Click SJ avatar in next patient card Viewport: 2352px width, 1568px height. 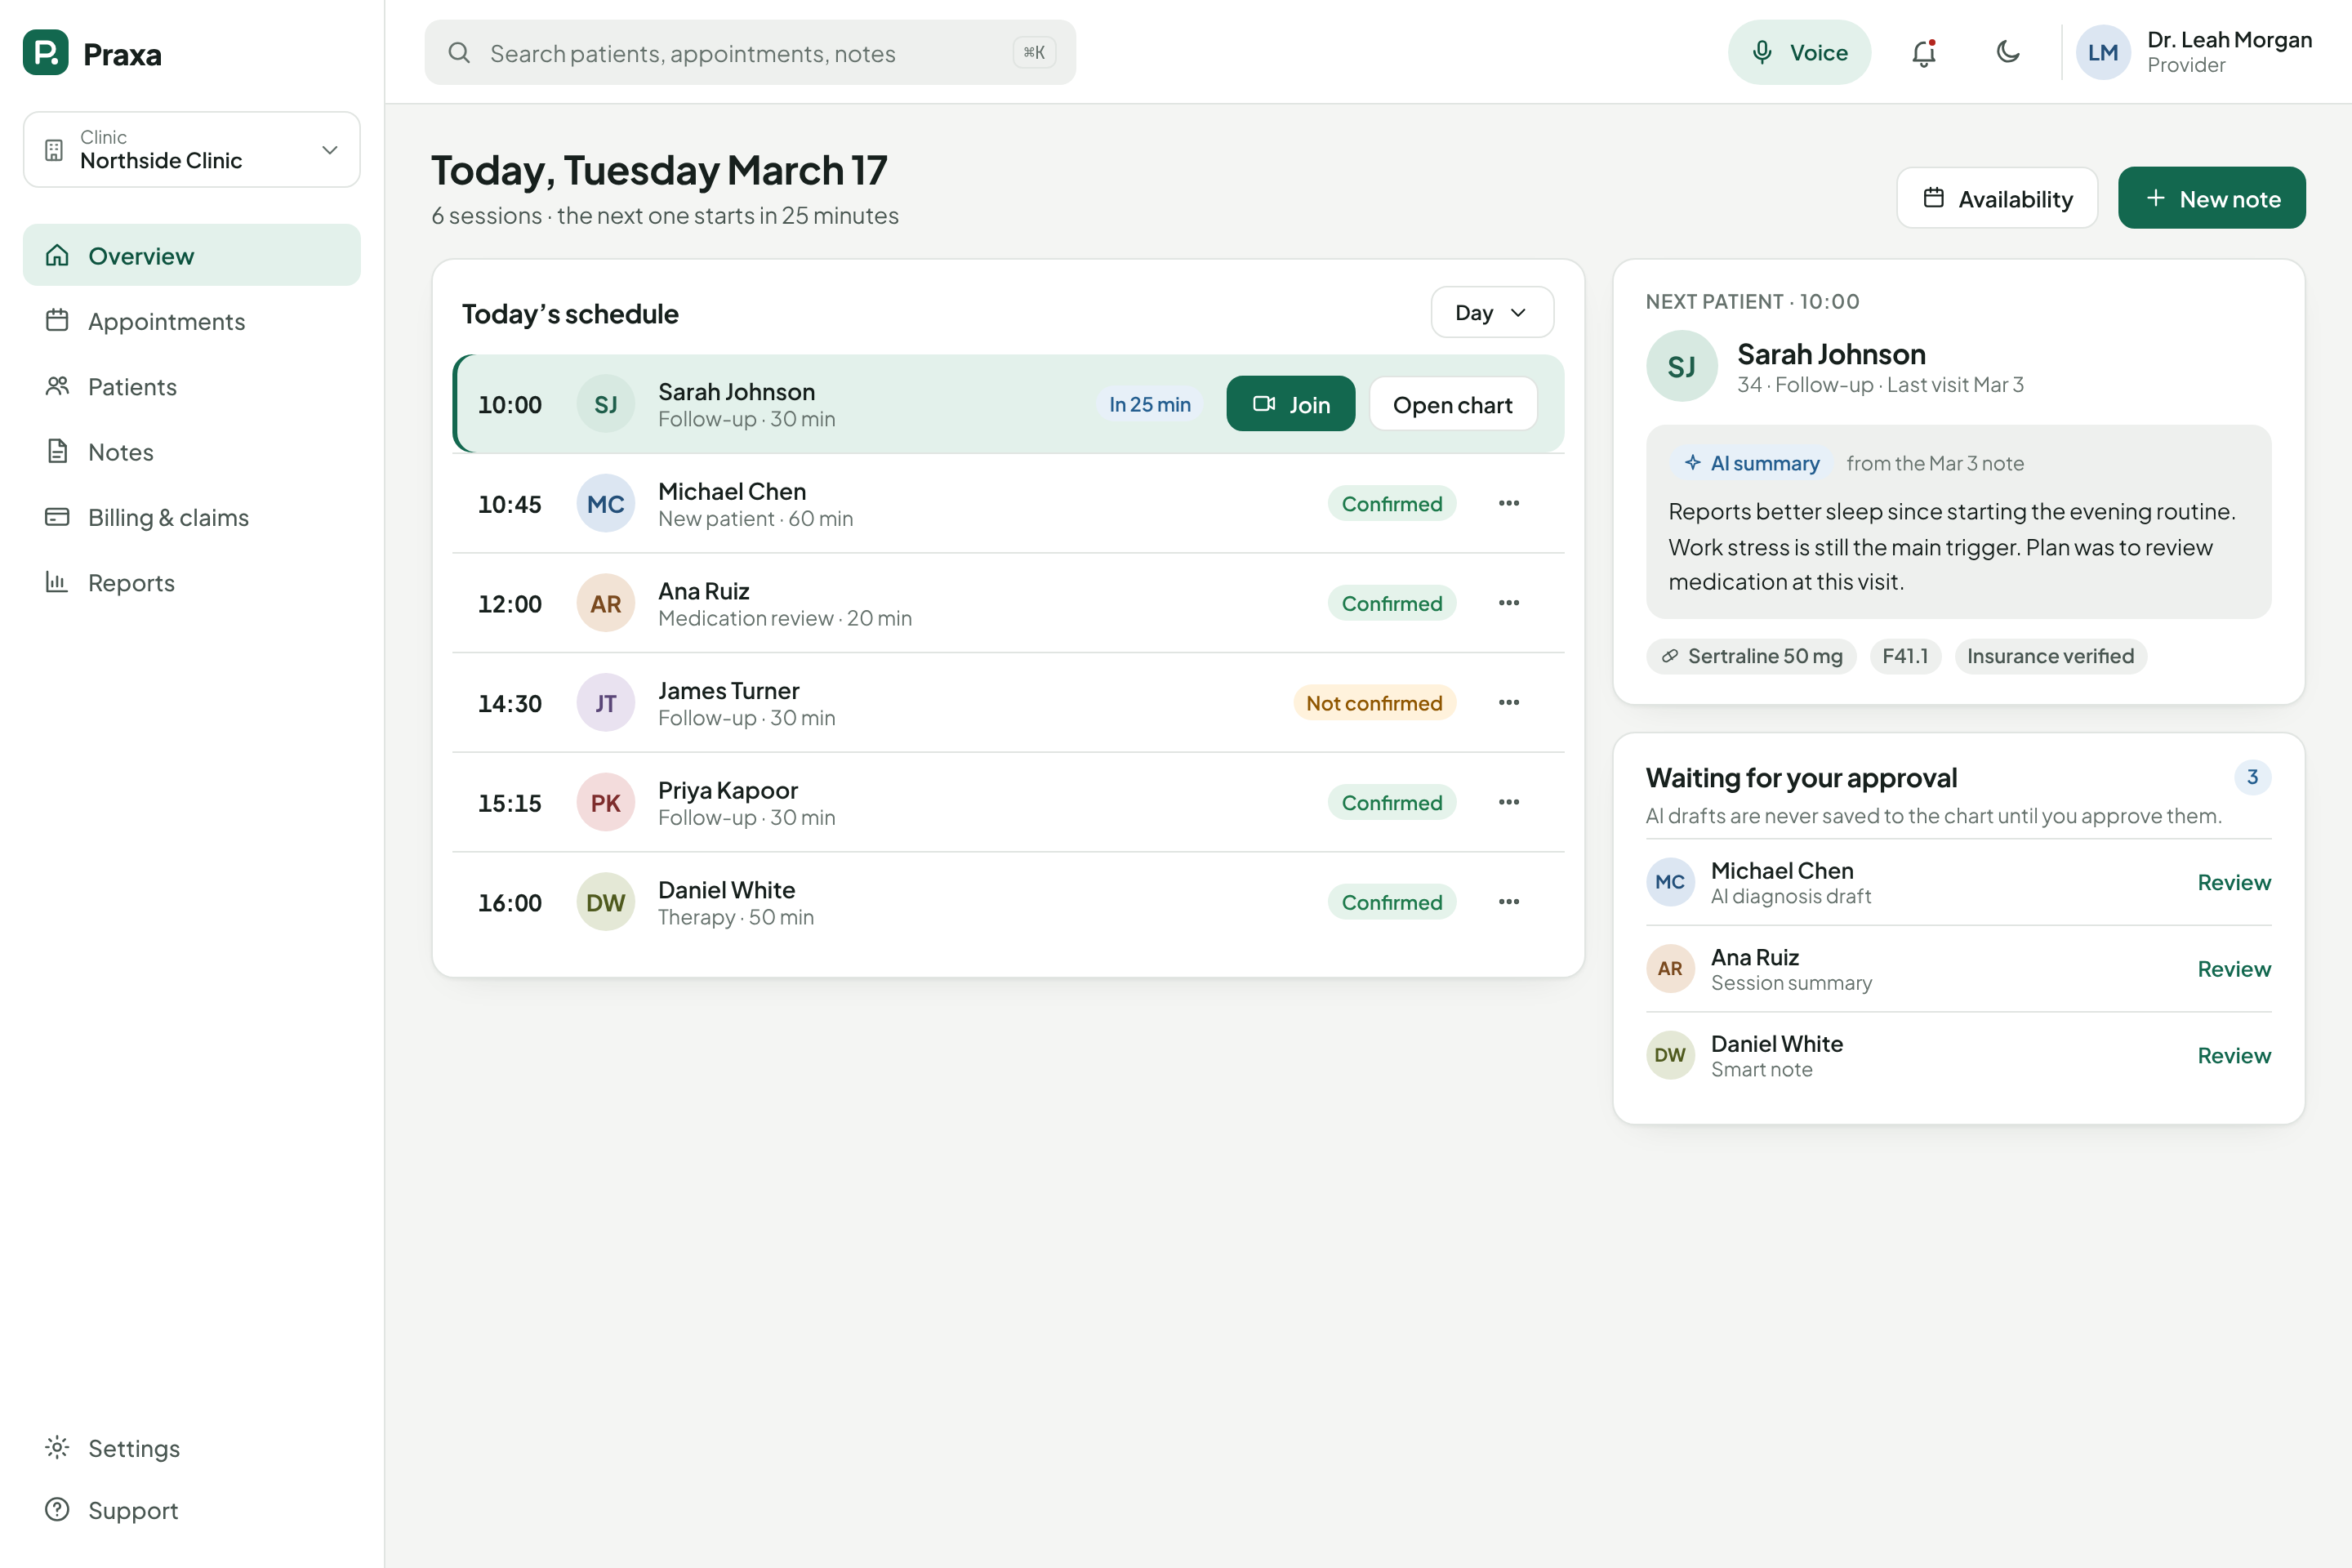point(1681,366)
